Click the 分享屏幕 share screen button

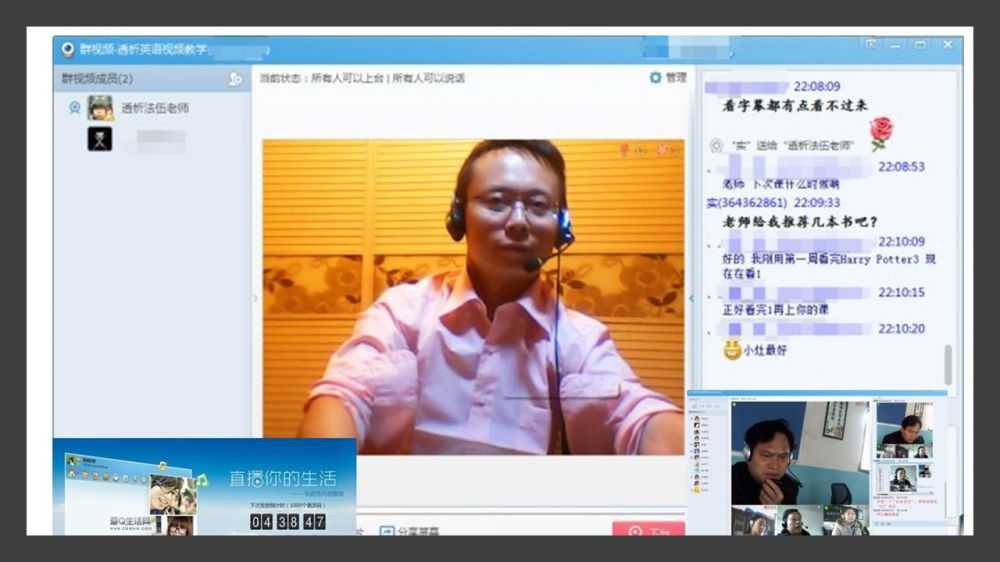[409, 530]
